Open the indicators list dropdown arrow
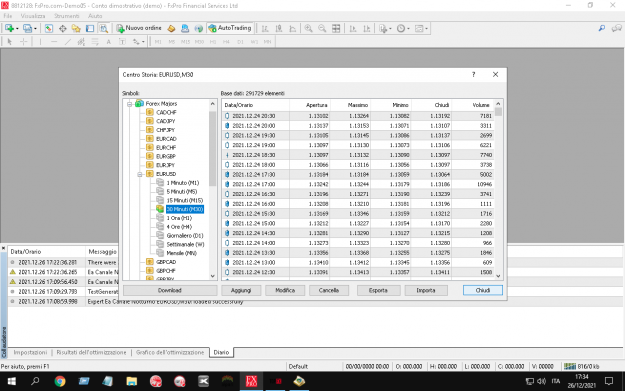The height and width of the screenshot is (391, 625). [390, 28]
